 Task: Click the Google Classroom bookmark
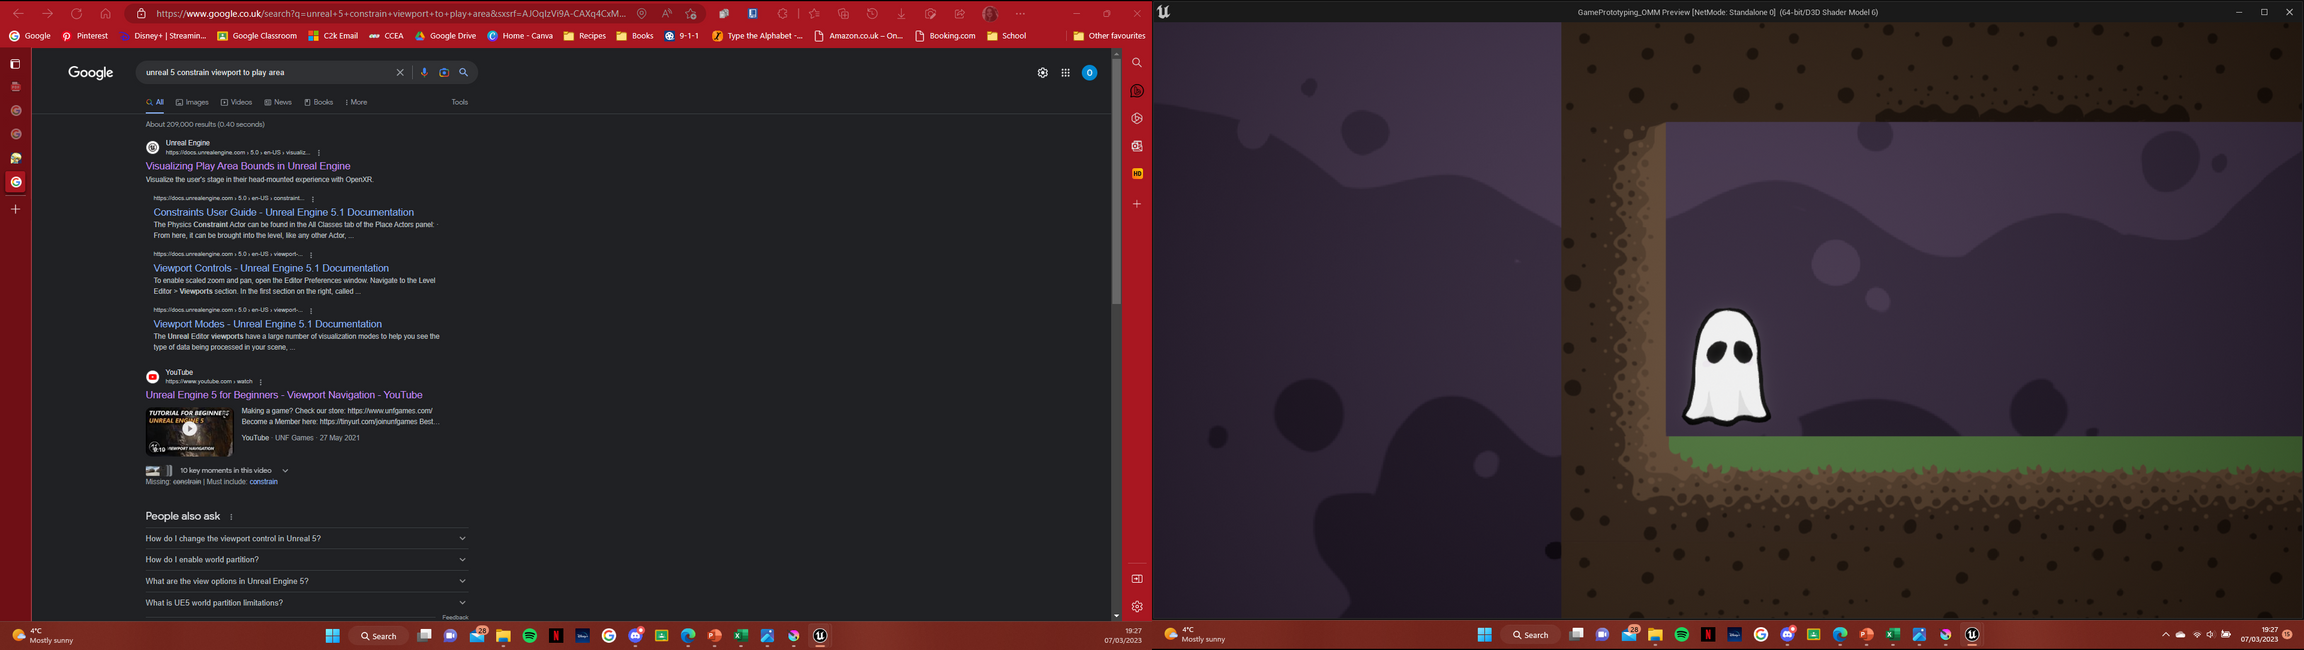click(x=257, y=36)
